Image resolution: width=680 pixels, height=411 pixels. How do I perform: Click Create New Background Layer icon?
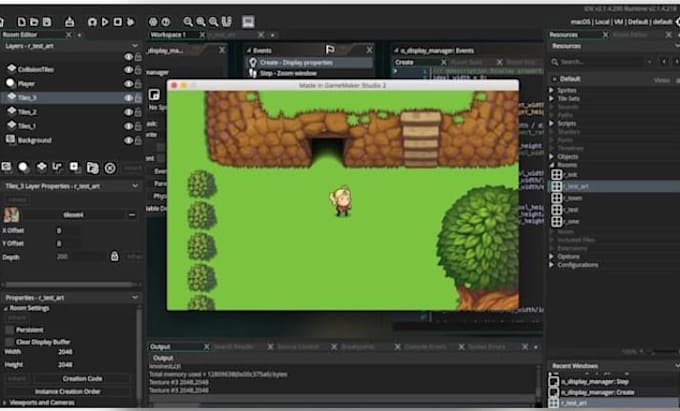click(7, 167)
